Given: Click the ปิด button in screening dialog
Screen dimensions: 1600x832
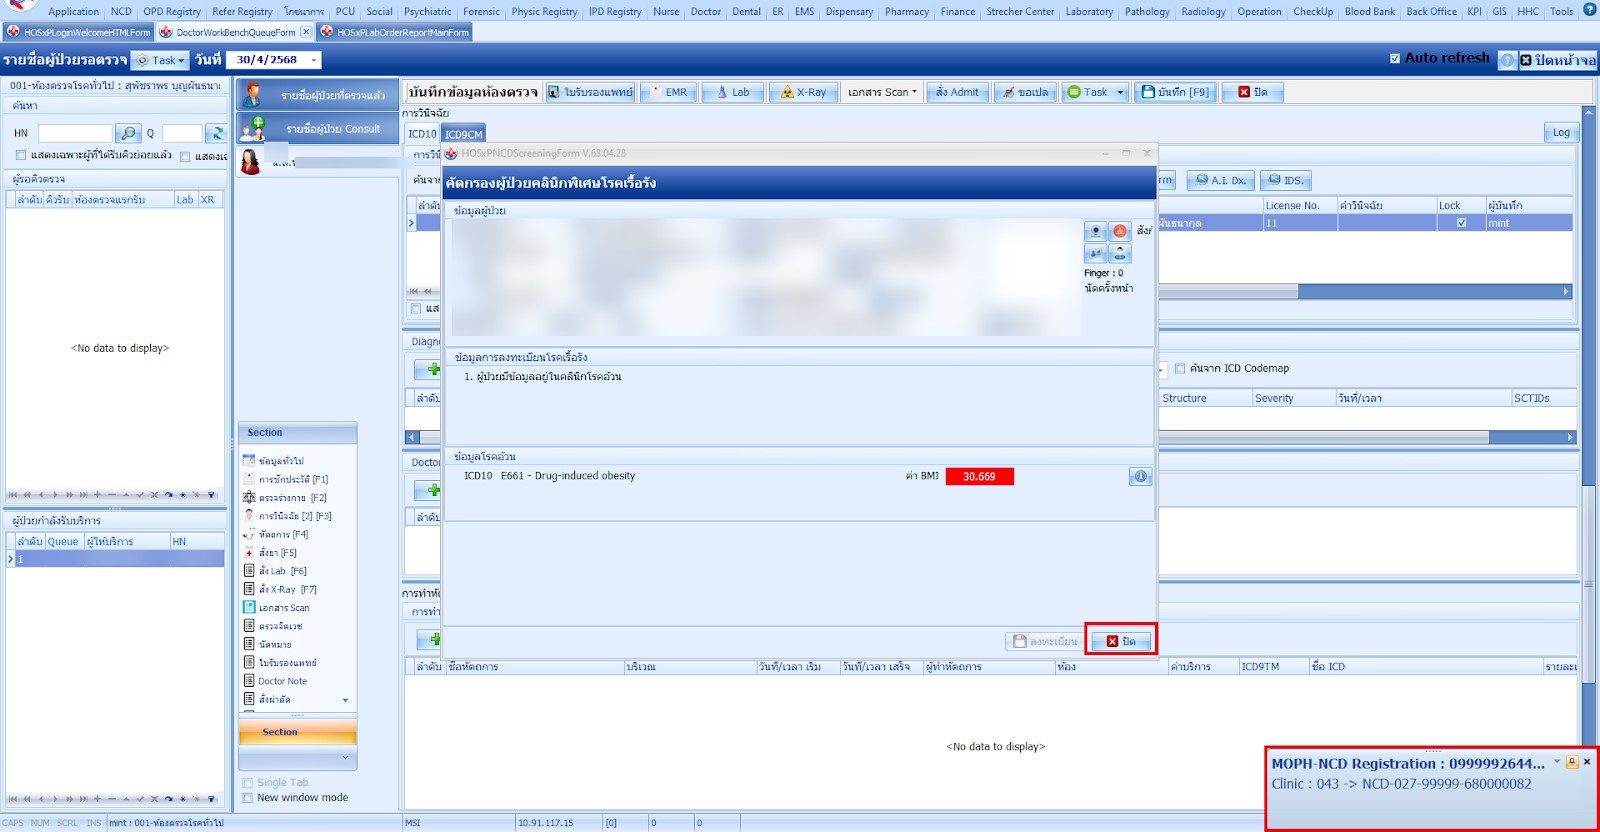Looking at the screenshot, I should point(1121,641).
